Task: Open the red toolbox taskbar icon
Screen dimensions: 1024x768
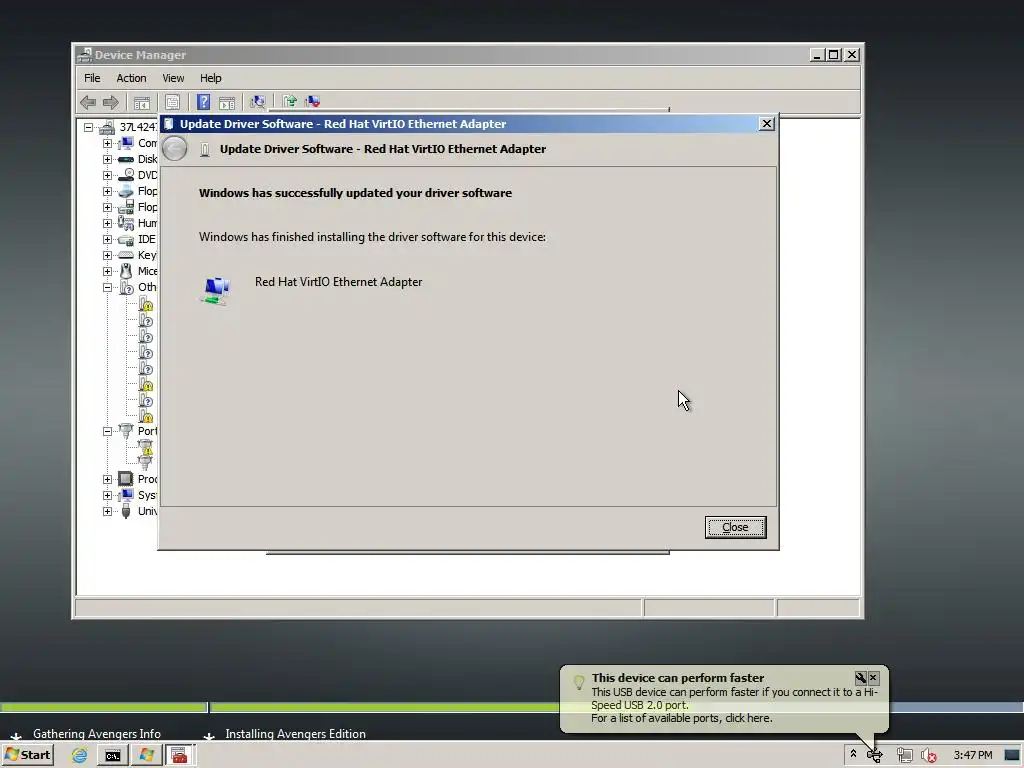Action: click(179, 756)
